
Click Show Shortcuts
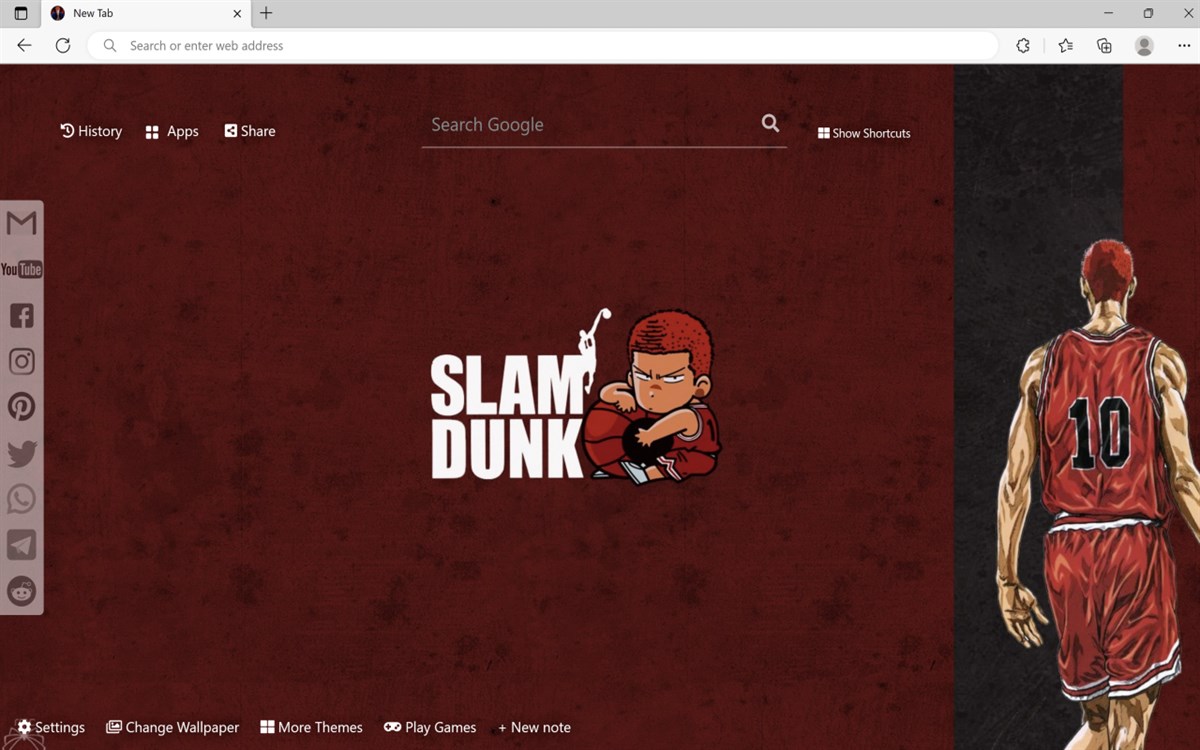864,133
